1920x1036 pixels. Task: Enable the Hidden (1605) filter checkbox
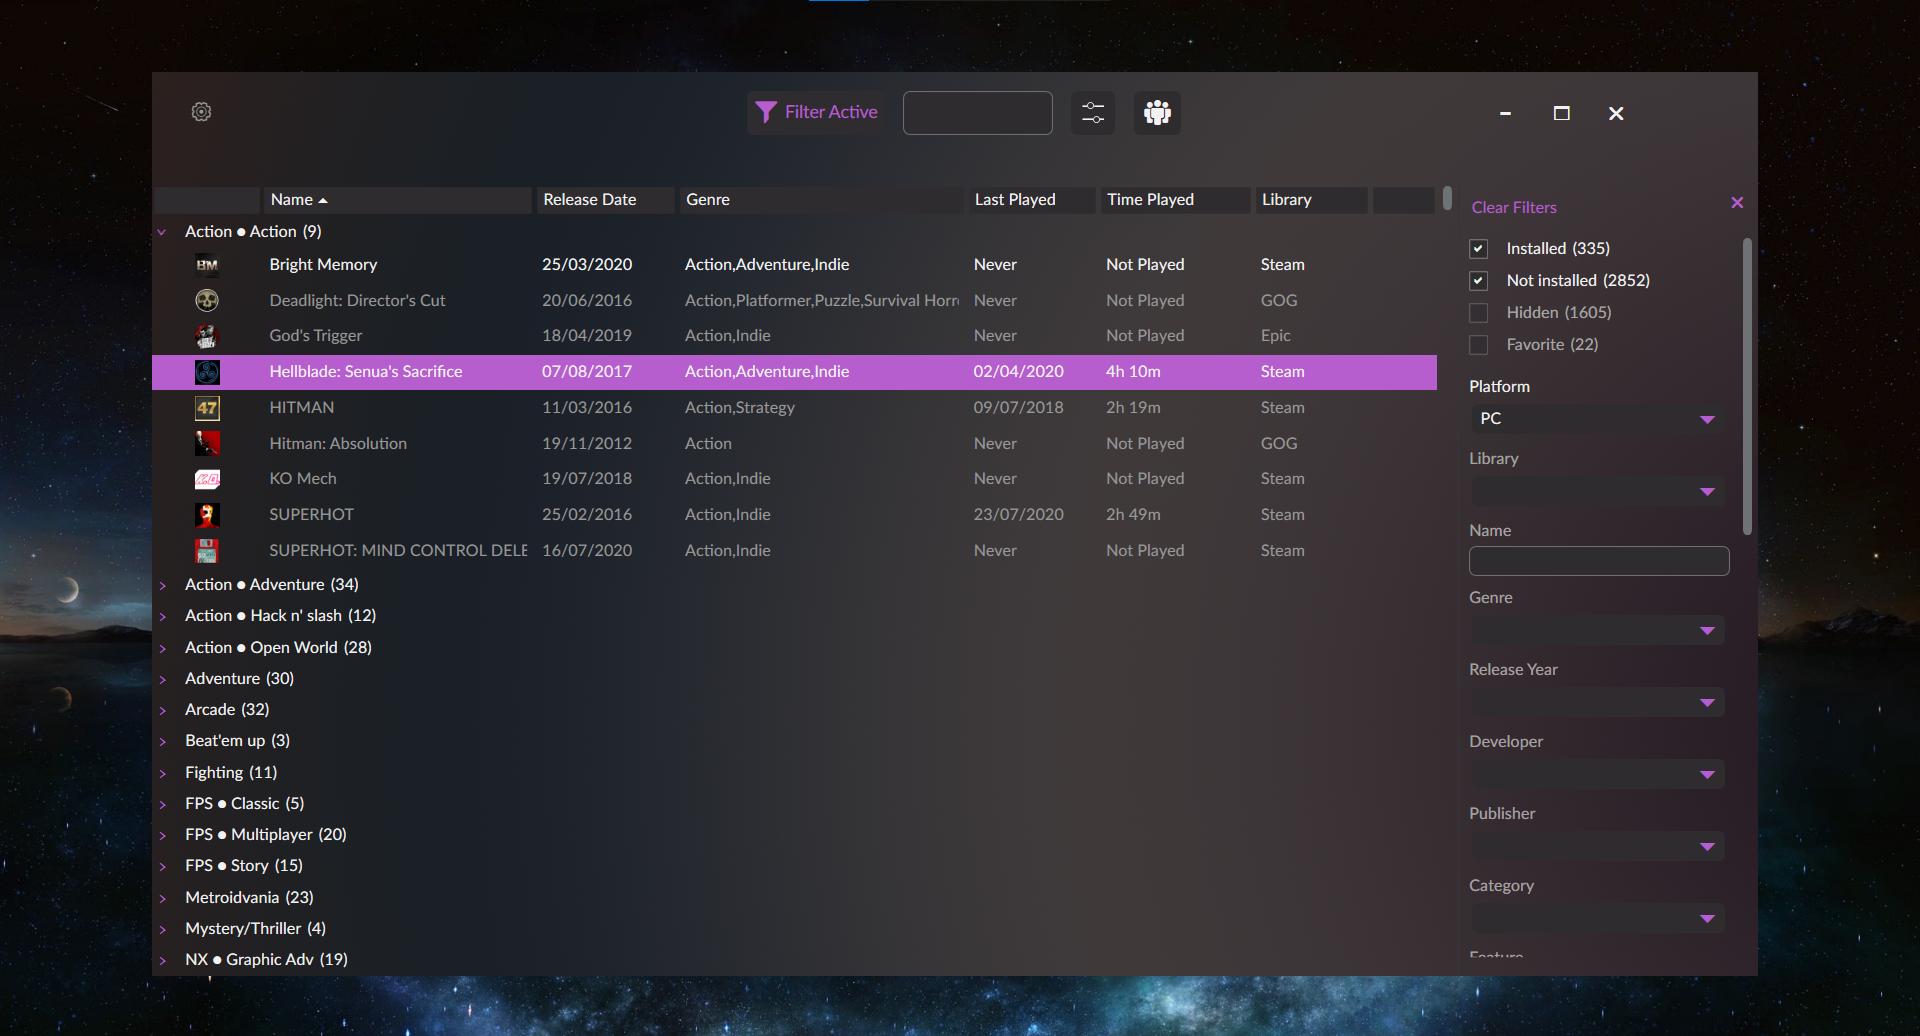tap(1478, 313)
